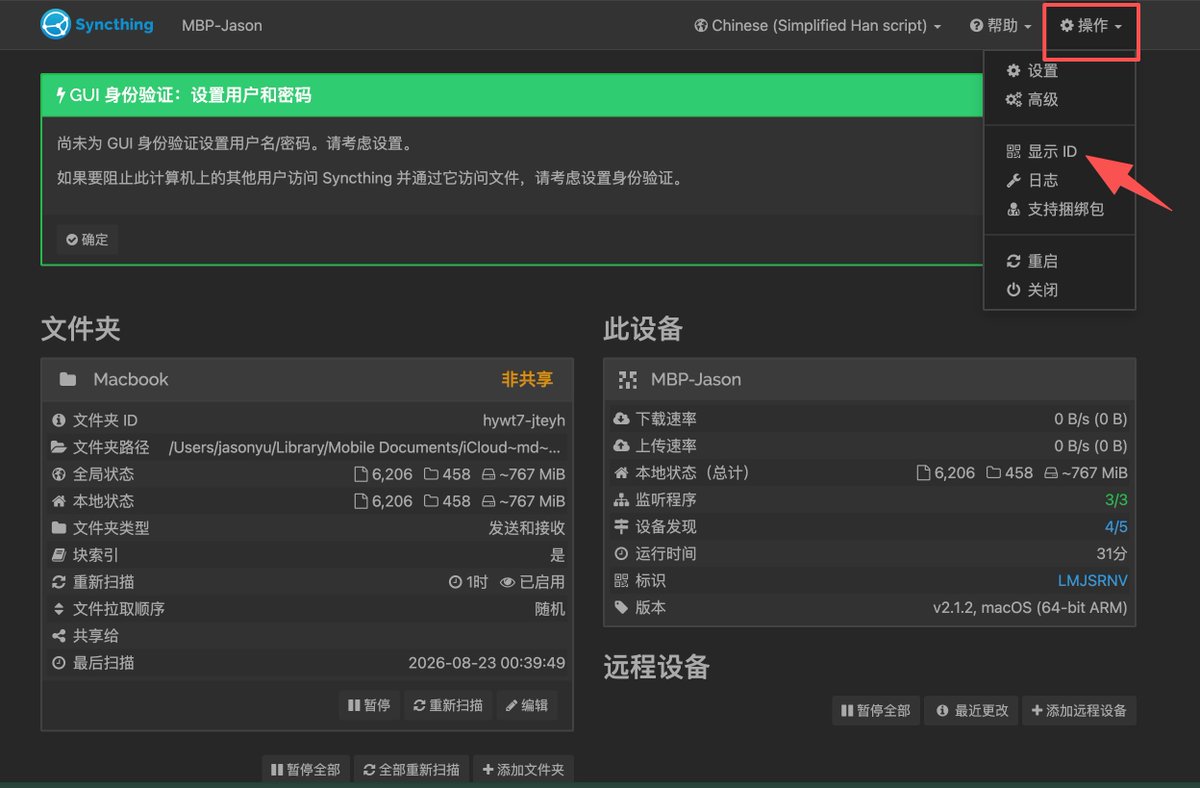This screenshot has width=1200, height=788.
Task: Click the share icon by 共享给
Action: click(59, 636)
